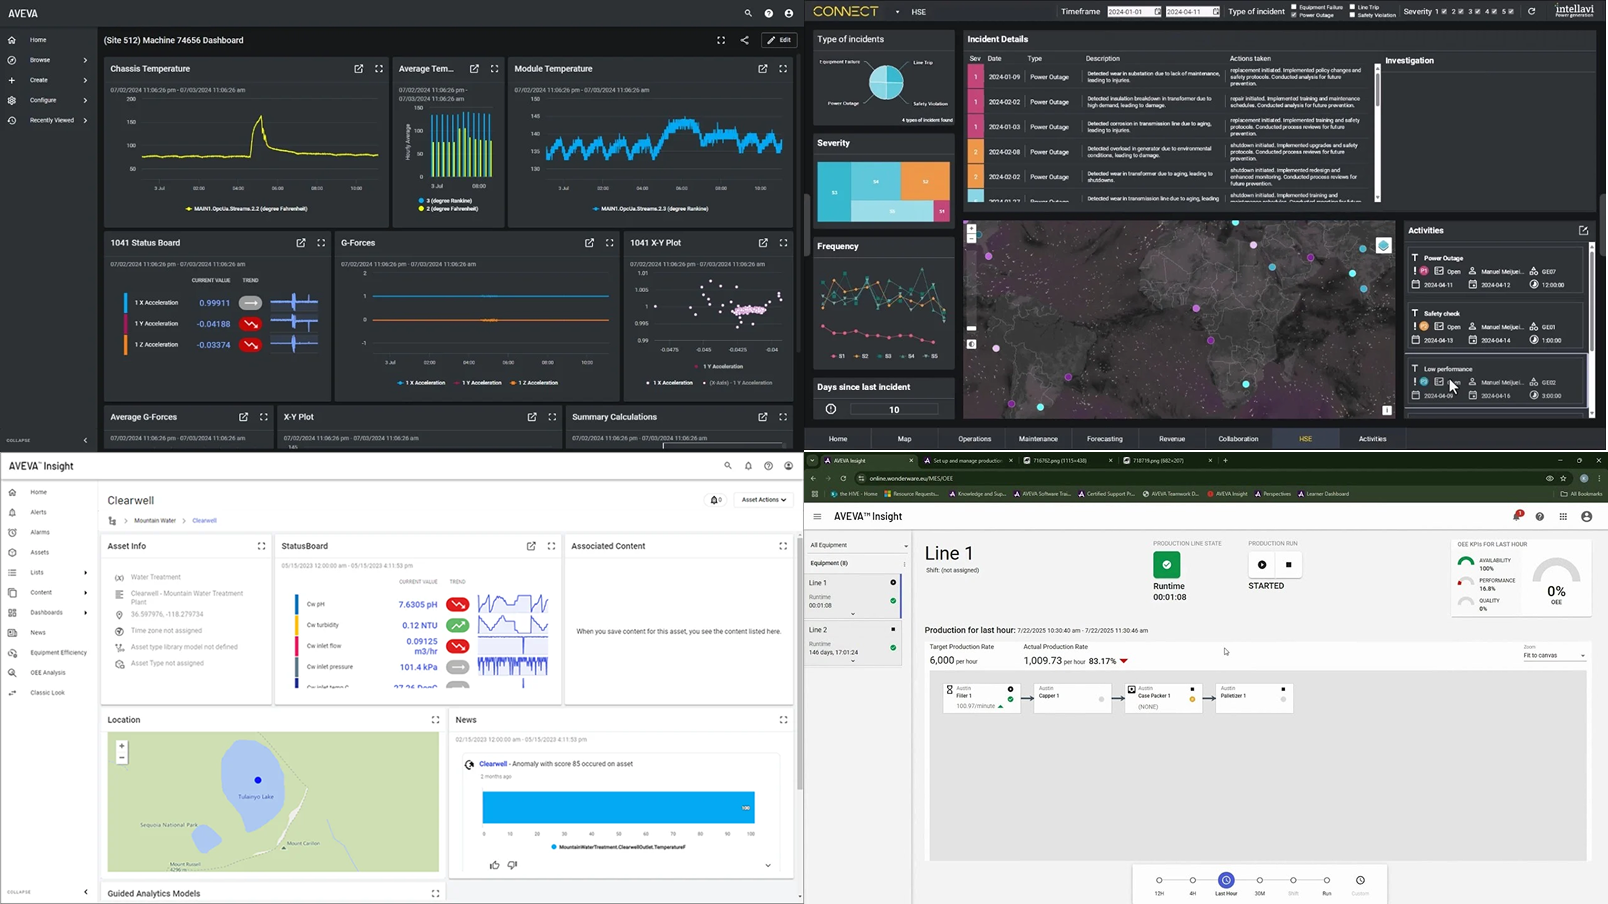The height and width of the screenshot is (904, 1608).
Task: Share the Machine 74656 Dashboard
Action: (x=744, y=40)
